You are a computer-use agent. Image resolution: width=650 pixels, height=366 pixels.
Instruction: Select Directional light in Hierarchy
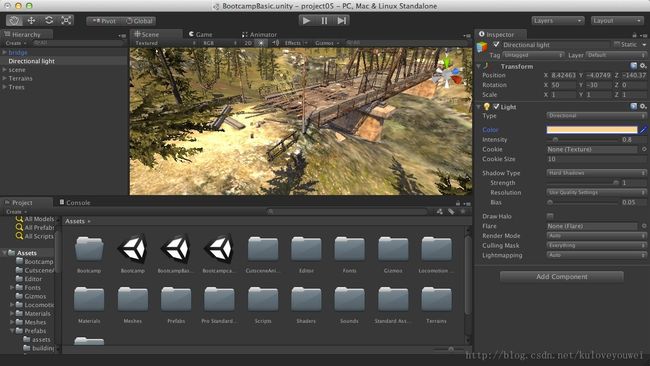pos(32,61)
